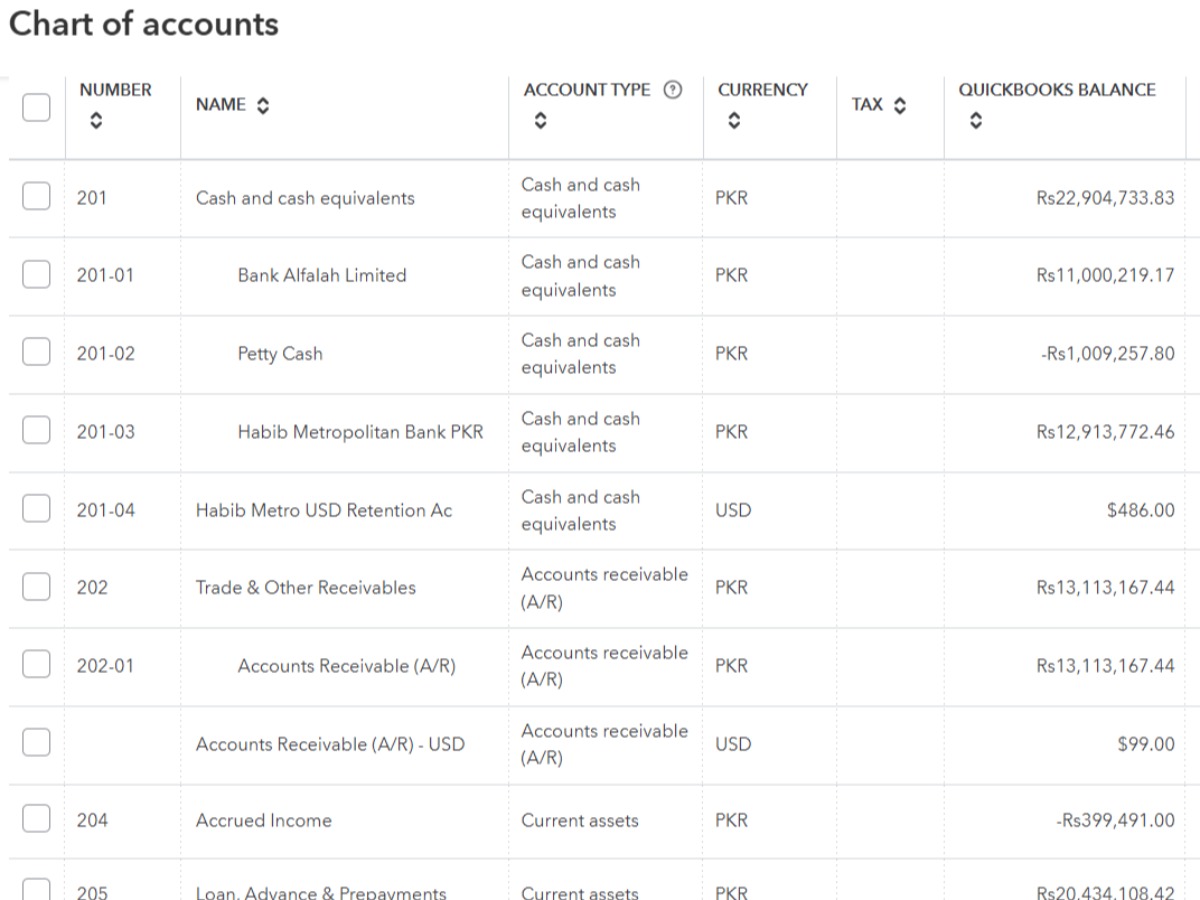This screenshot has width=1200, height=900.
Task: Click account number 202-01
Action: coord(106,666)
